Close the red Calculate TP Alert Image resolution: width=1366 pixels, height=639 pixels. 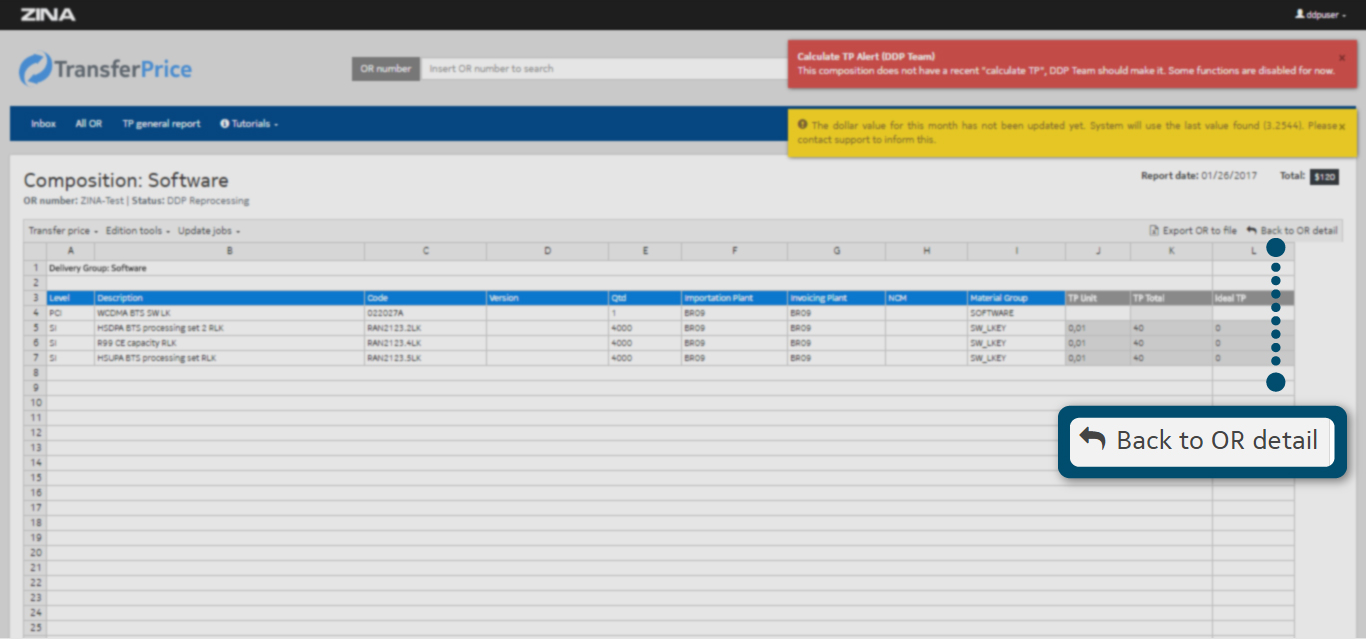click(x=1341, y=58)
